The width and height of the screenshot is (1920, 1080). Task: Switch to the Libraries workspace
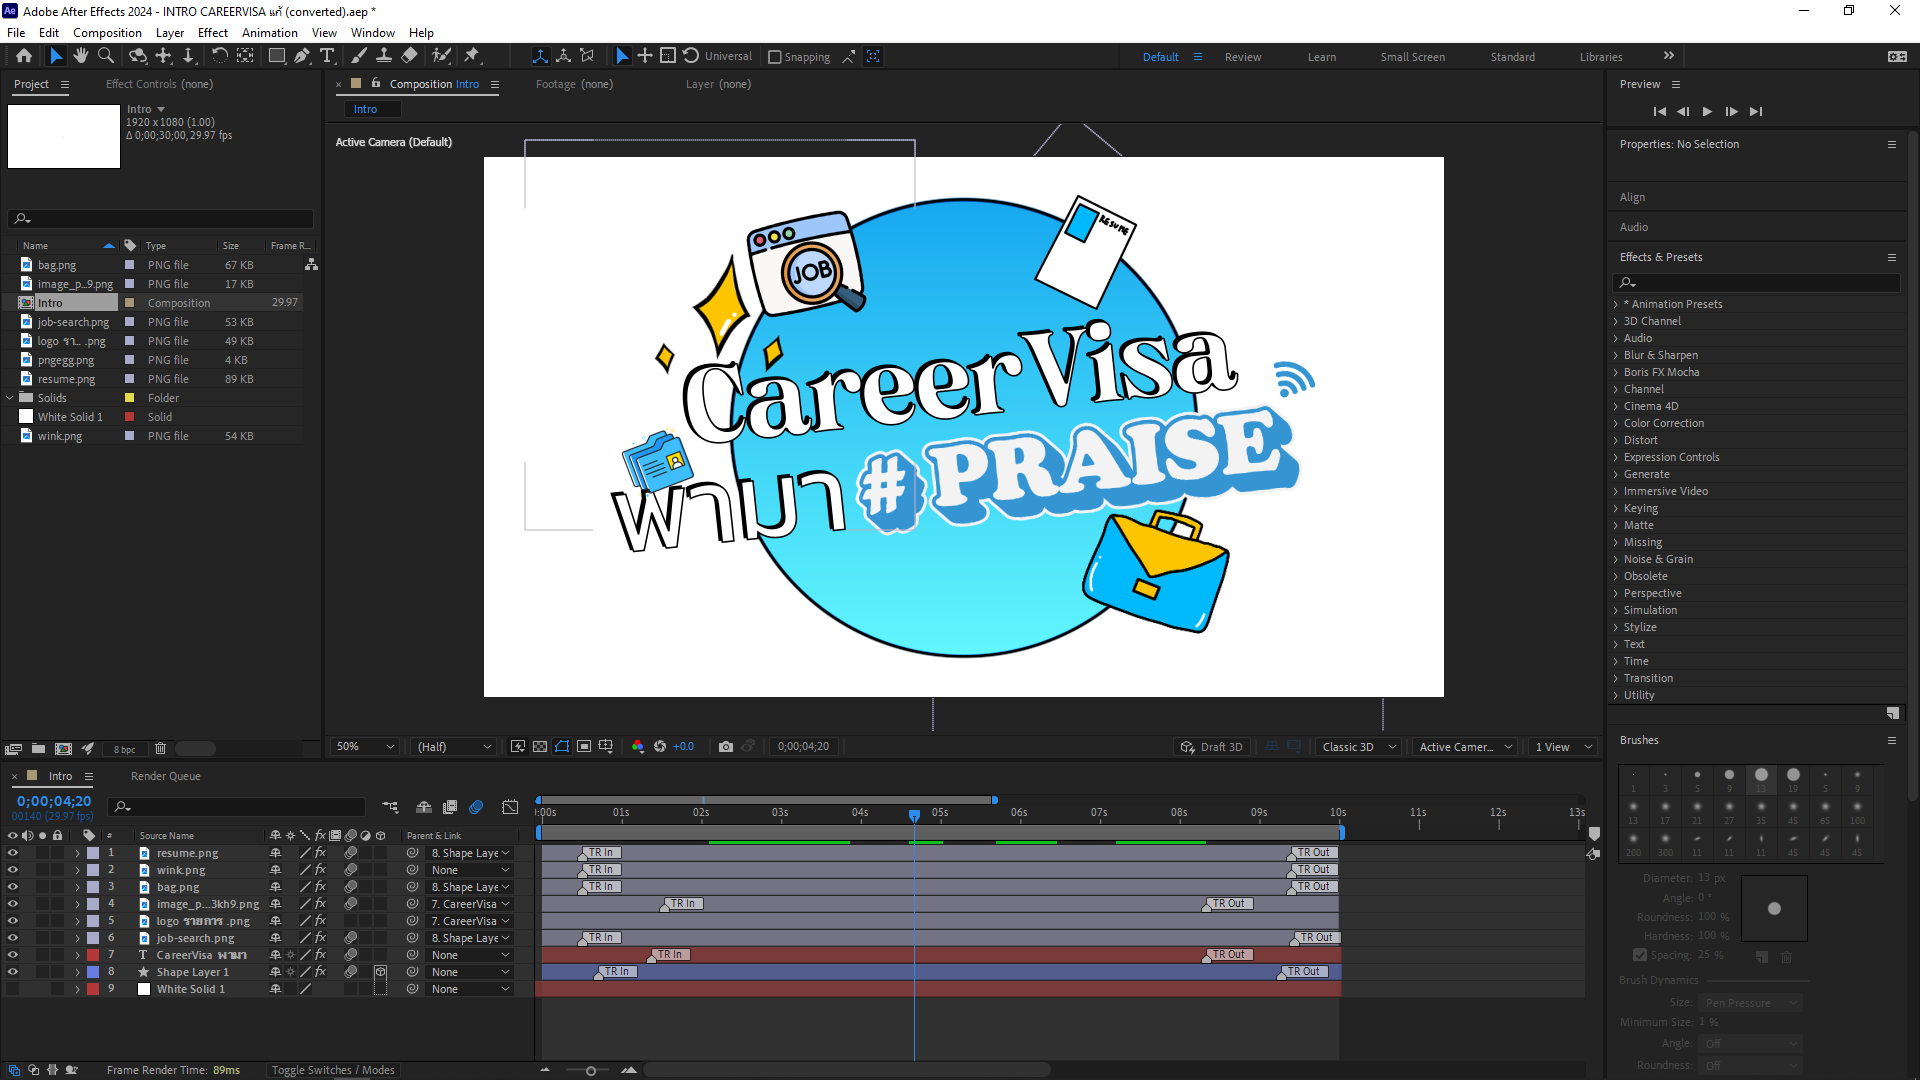click(x=1601, y=57)
